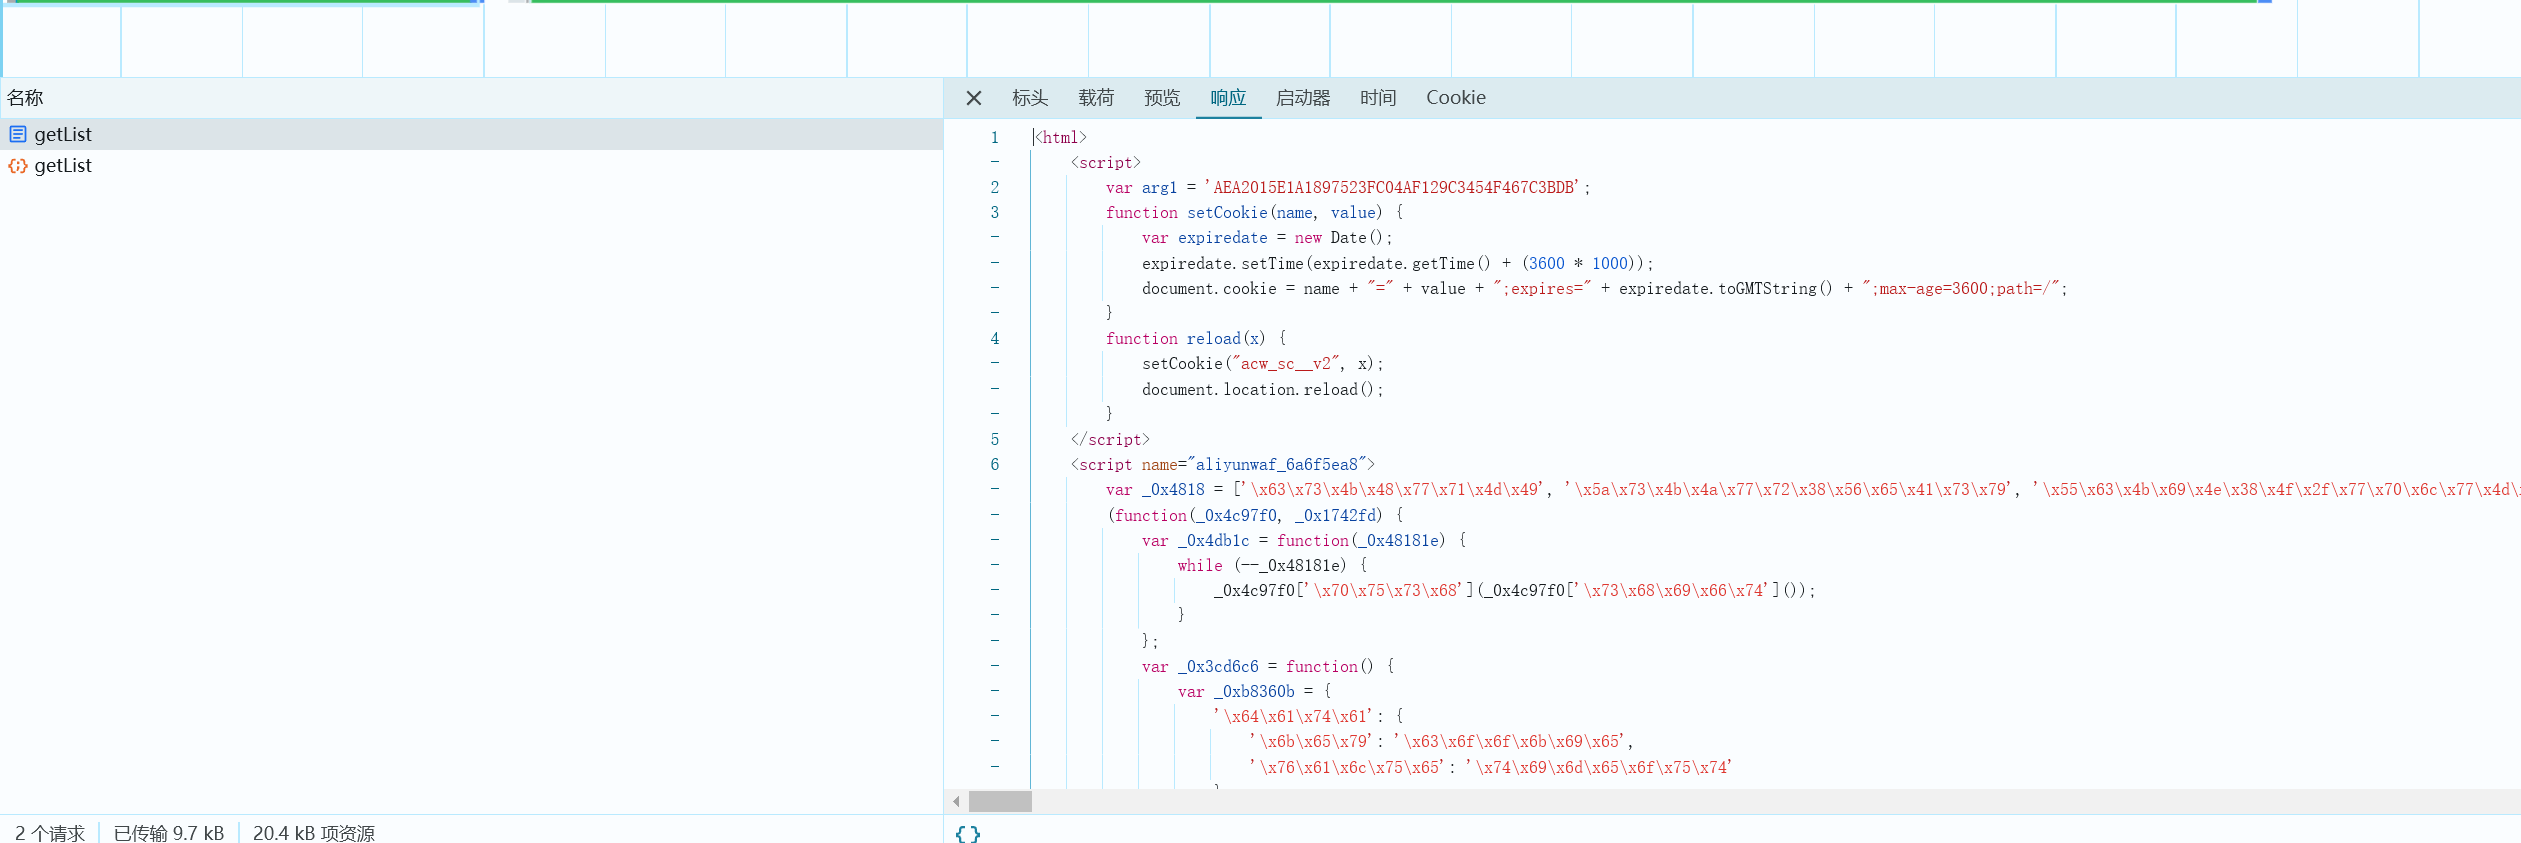The width and height of the screenshot is (2521, 843).
Task: Click the '20.4 kB 项资源' status text
Action: pyautogui.click(x=314, y=833)
